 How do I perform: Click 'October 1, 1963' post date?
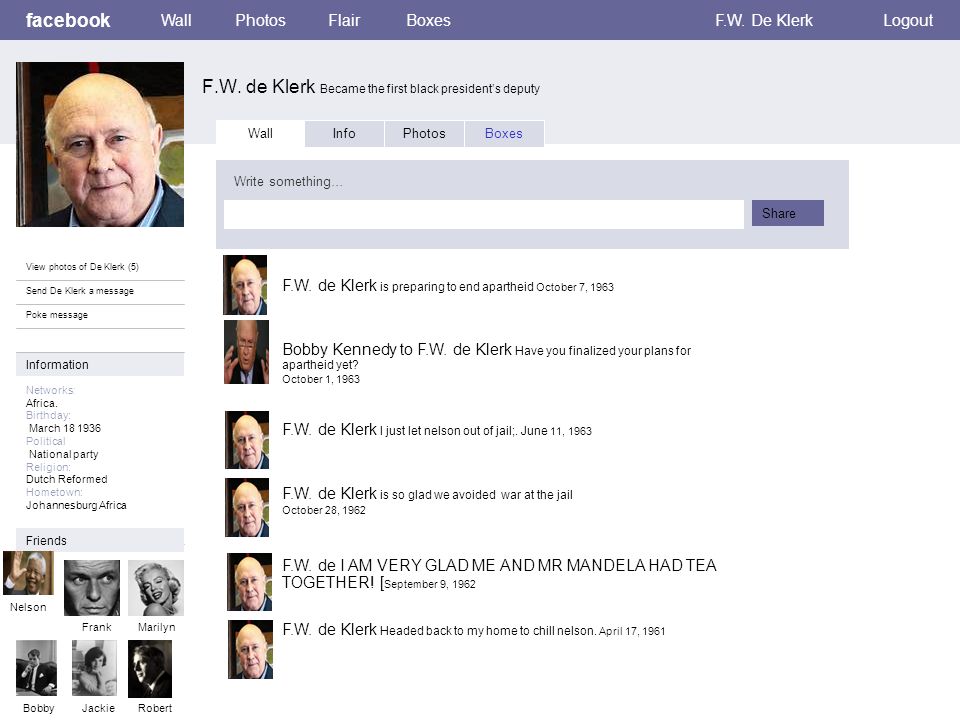coord(321,380)
